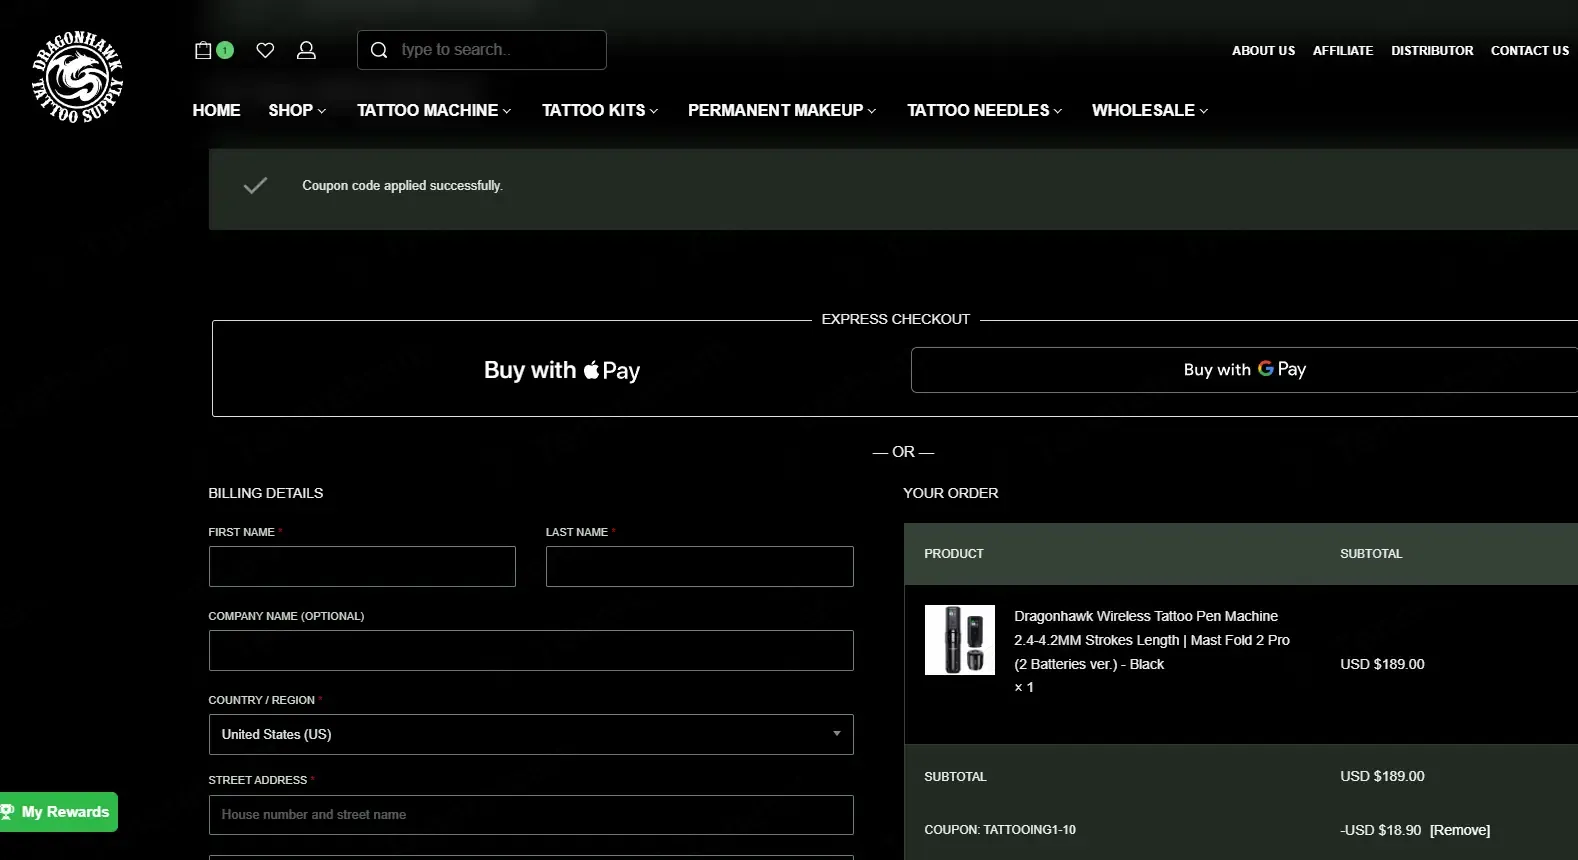1578x860 pixels.
Task: Click the 'Coupon code applied successfully' message
Action: (x=402, y=186)
